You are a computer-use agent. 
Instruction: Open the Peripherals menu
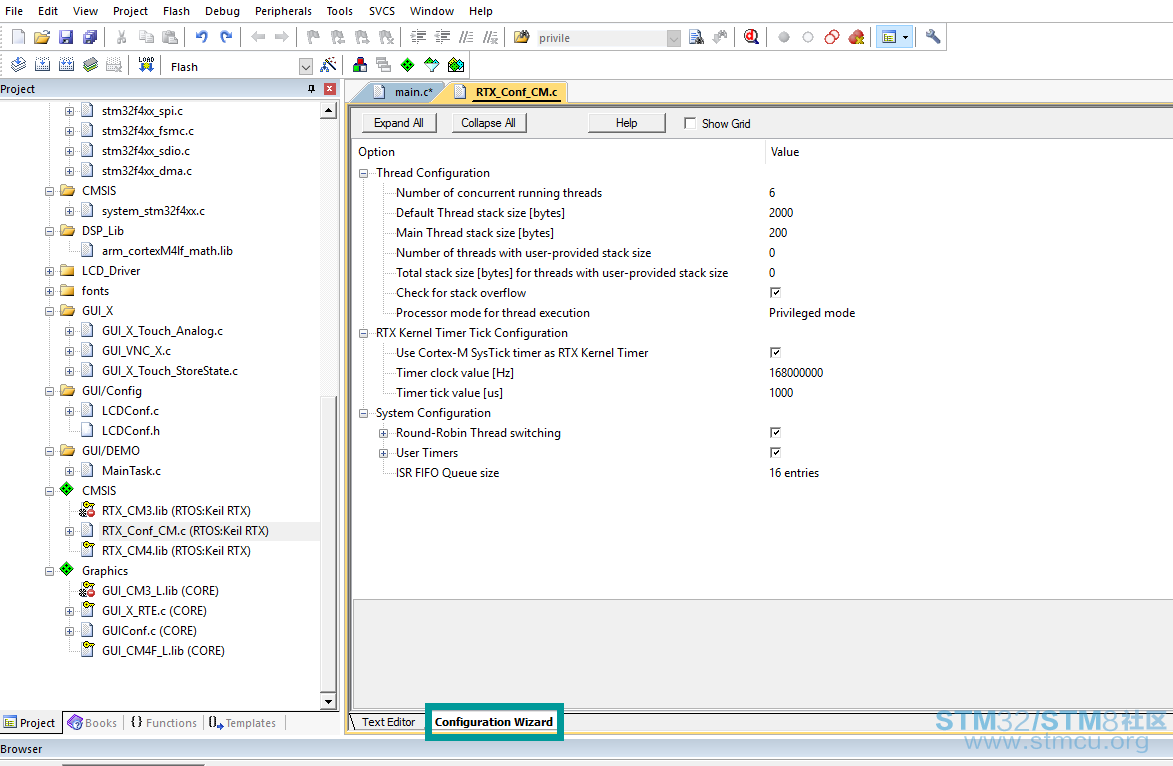283,11
